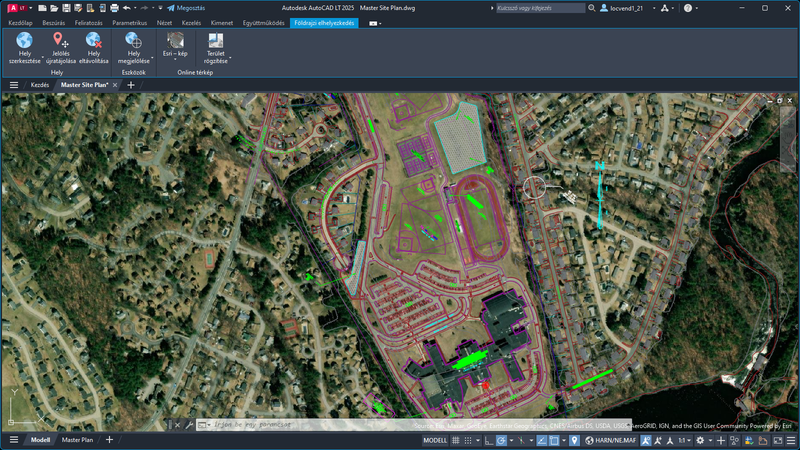Click the Open file folder icon
Screen dimensions: 800x450
pos(54,8)
